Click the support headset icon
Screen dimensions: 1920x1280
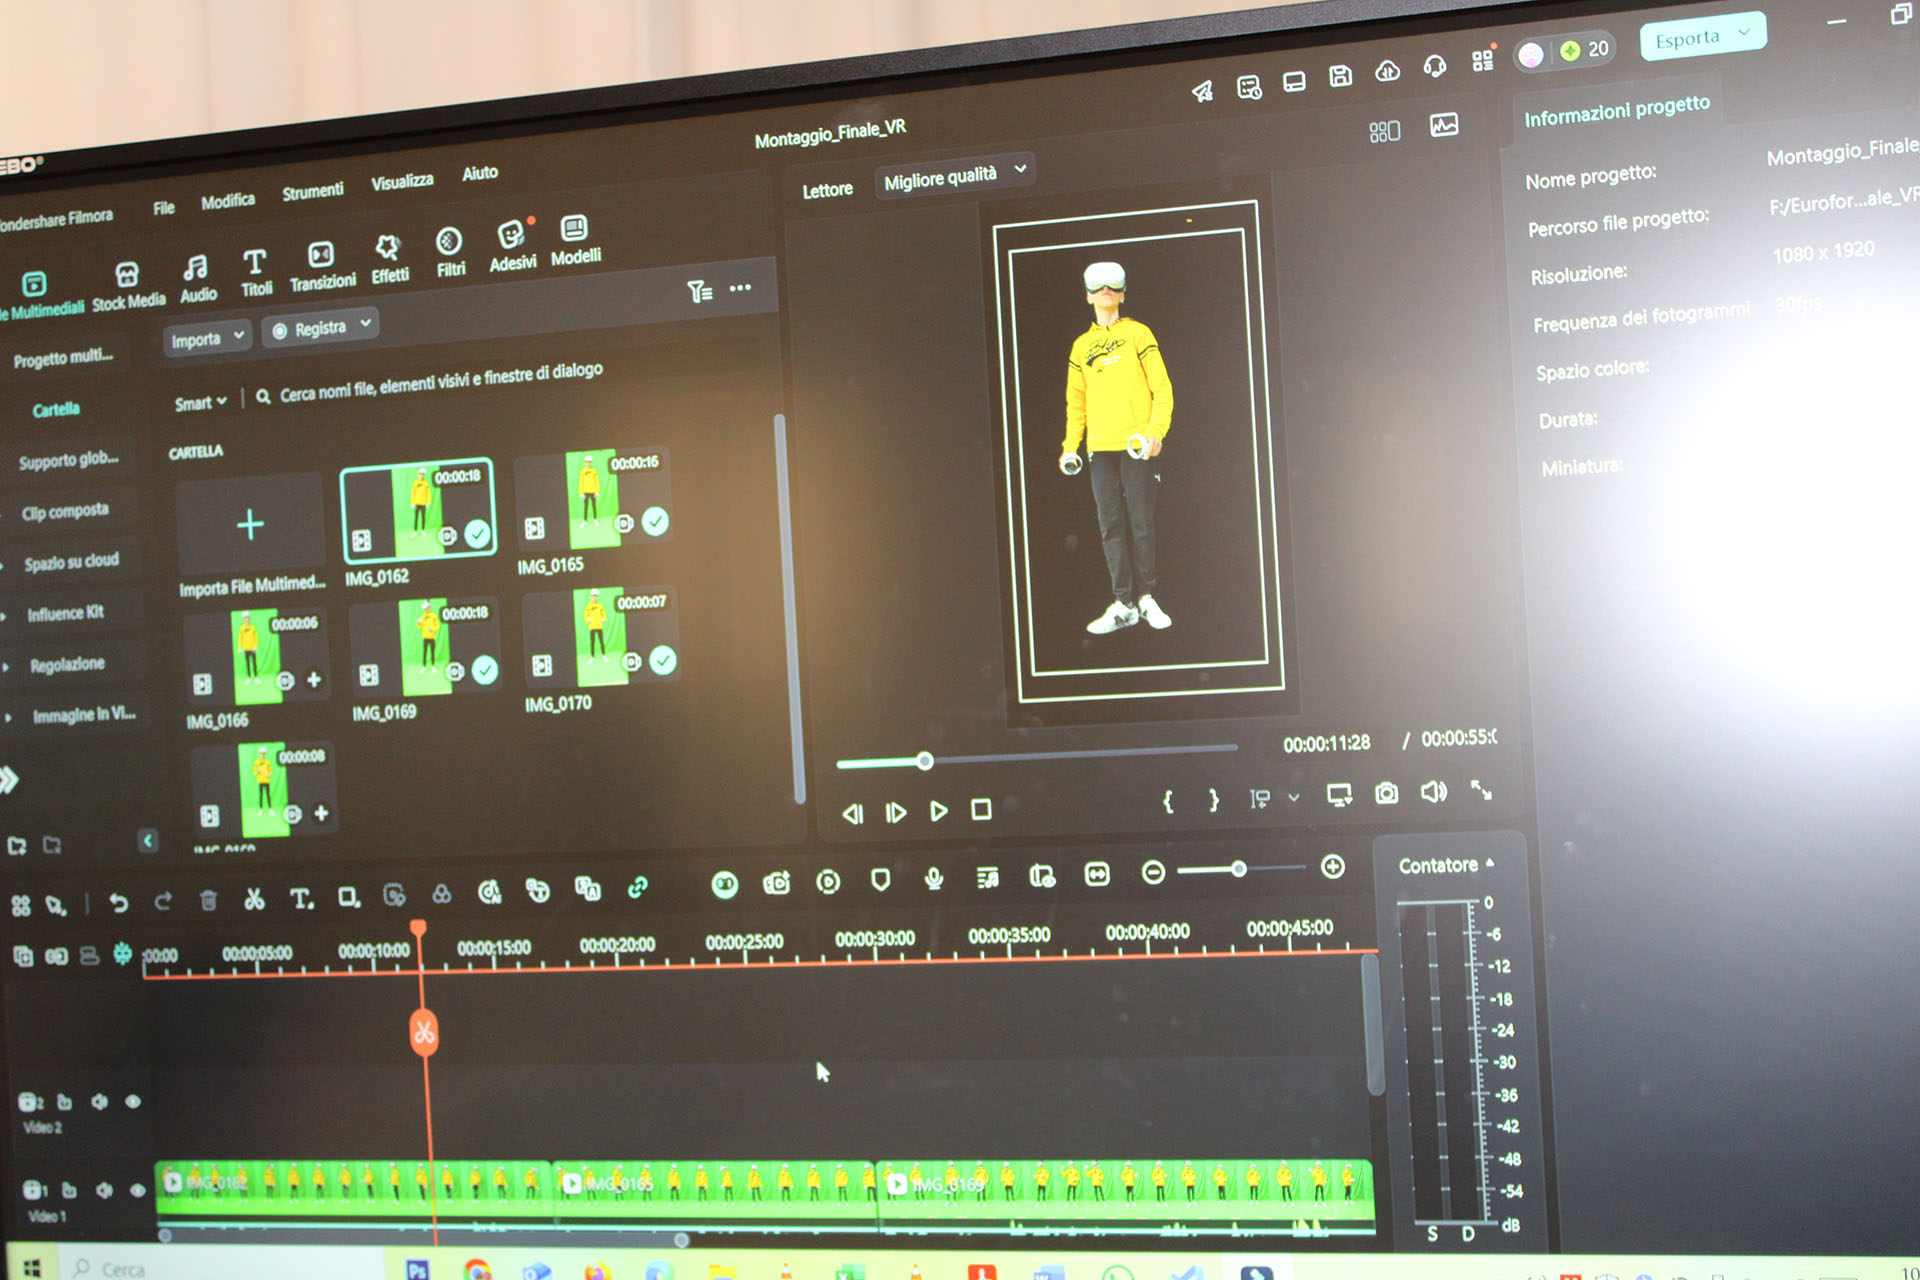tap(1435, 66)
